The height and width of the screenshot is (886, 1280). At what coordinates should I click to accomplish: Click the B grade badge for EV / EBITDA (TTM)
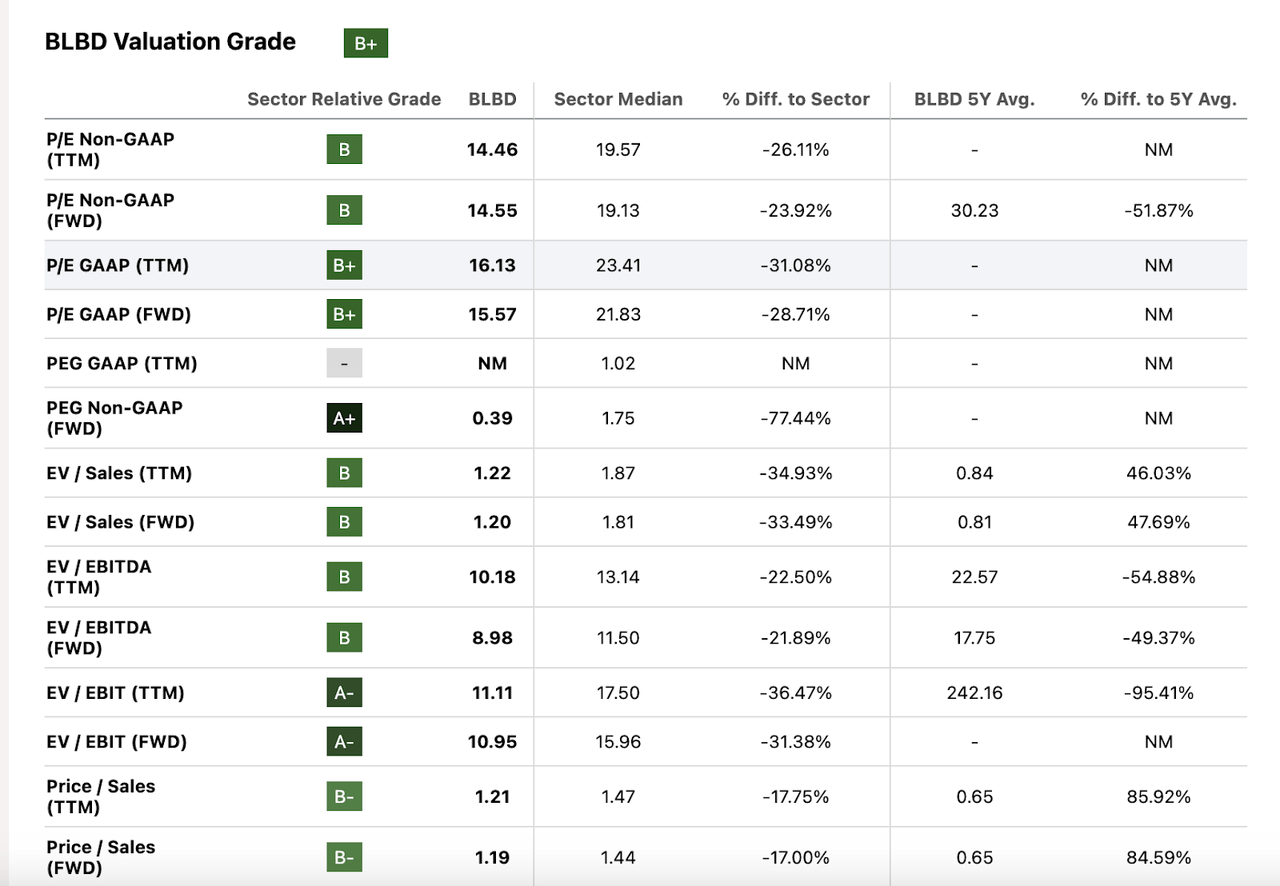click(344, 577)
